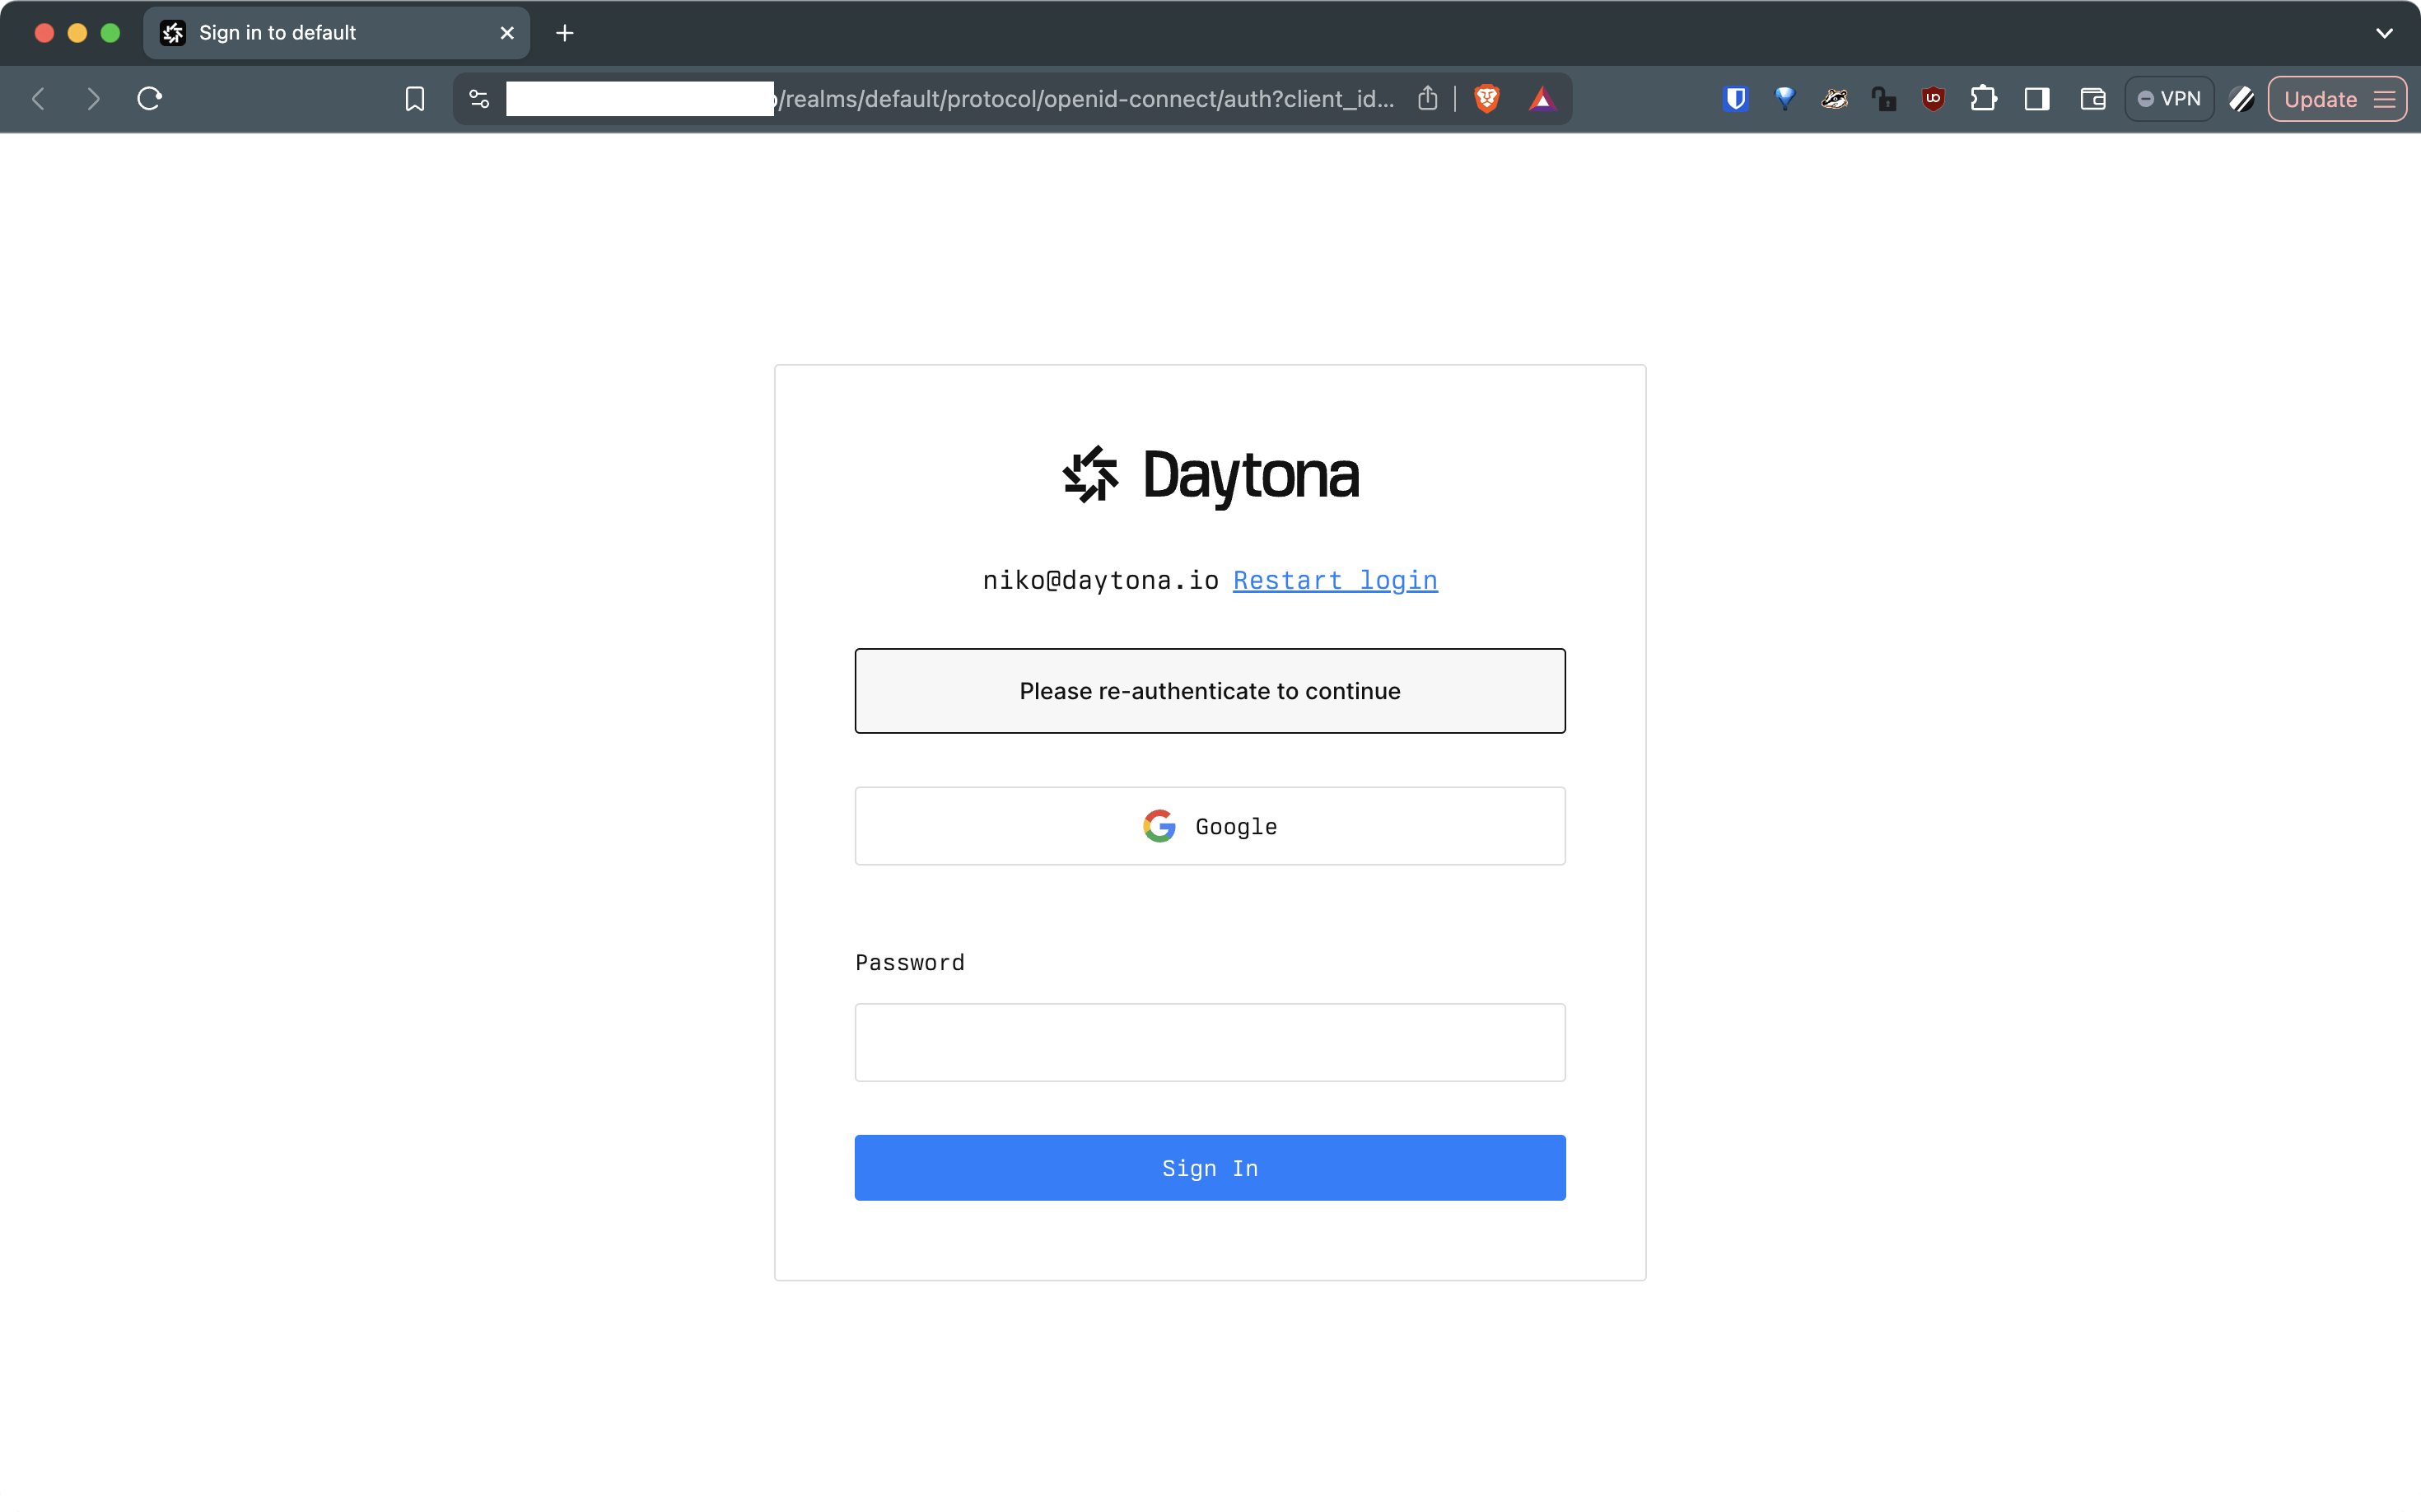
Task: Toggle the VPN button
Action: point(2169,99)
